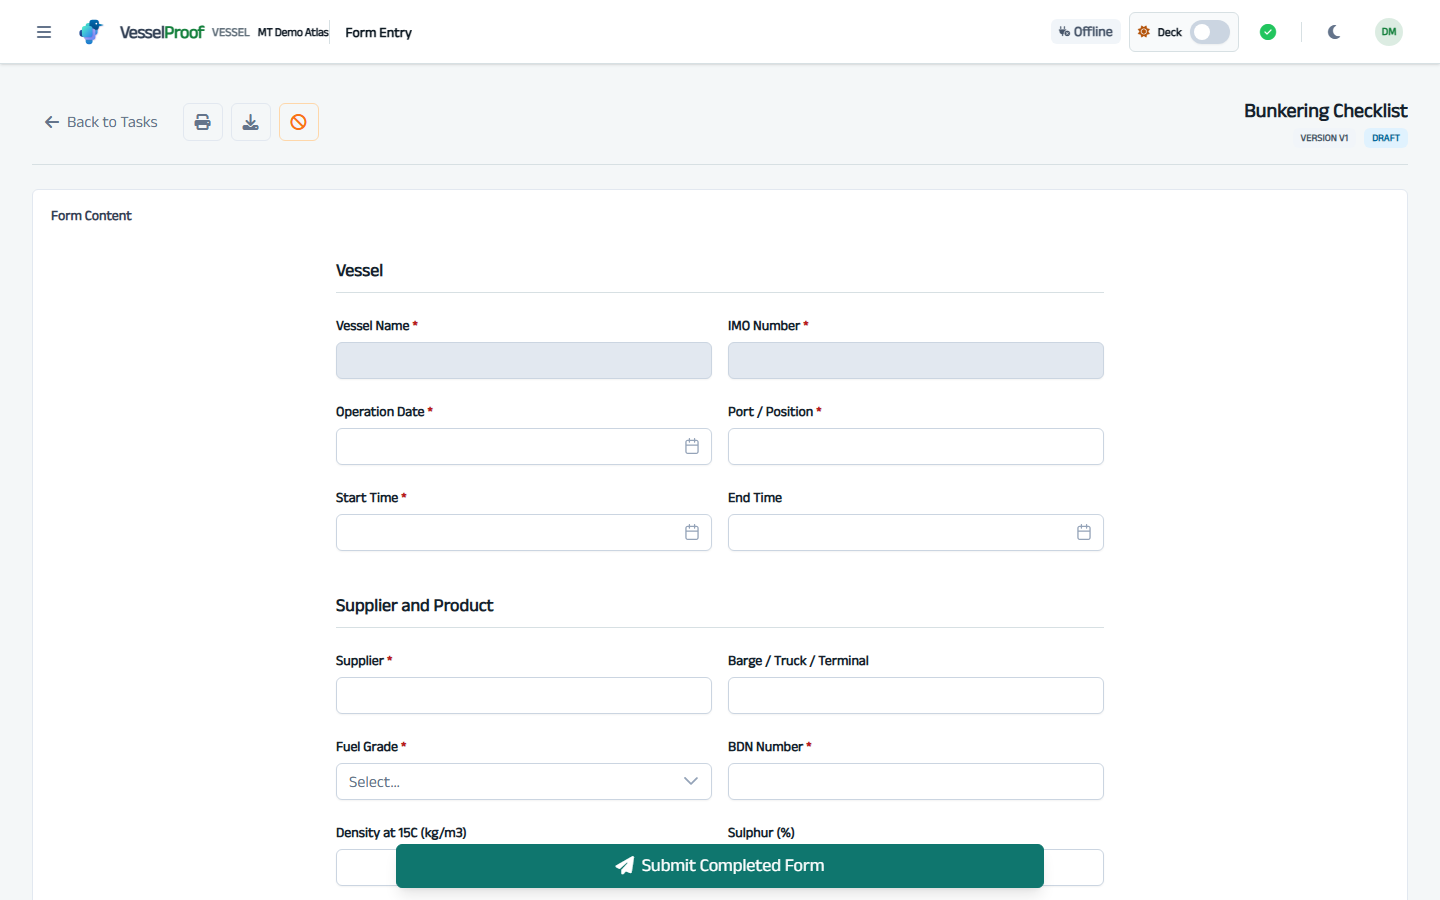This screenshot has height=900, width=1440.
Task: Click the Offline status badge
Action: [1086, 32]
